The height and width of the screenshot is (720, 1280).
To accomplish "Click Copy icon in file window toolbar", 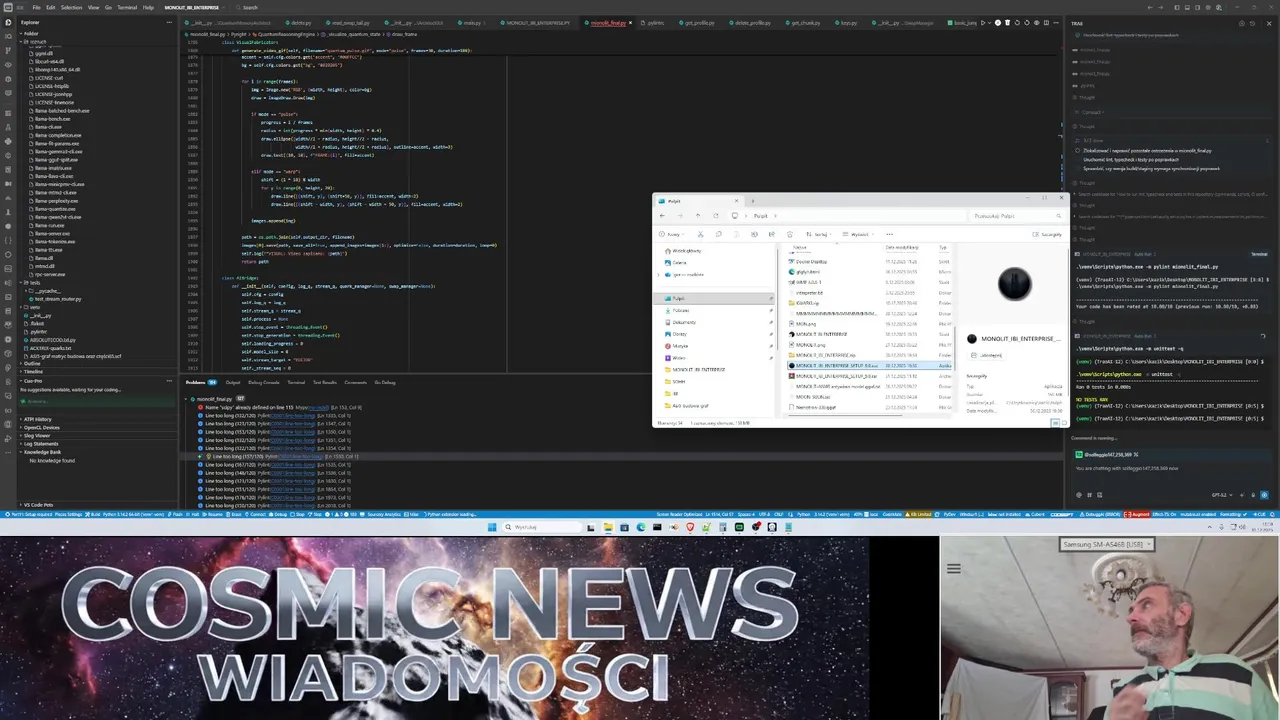I will coord(719,234).
